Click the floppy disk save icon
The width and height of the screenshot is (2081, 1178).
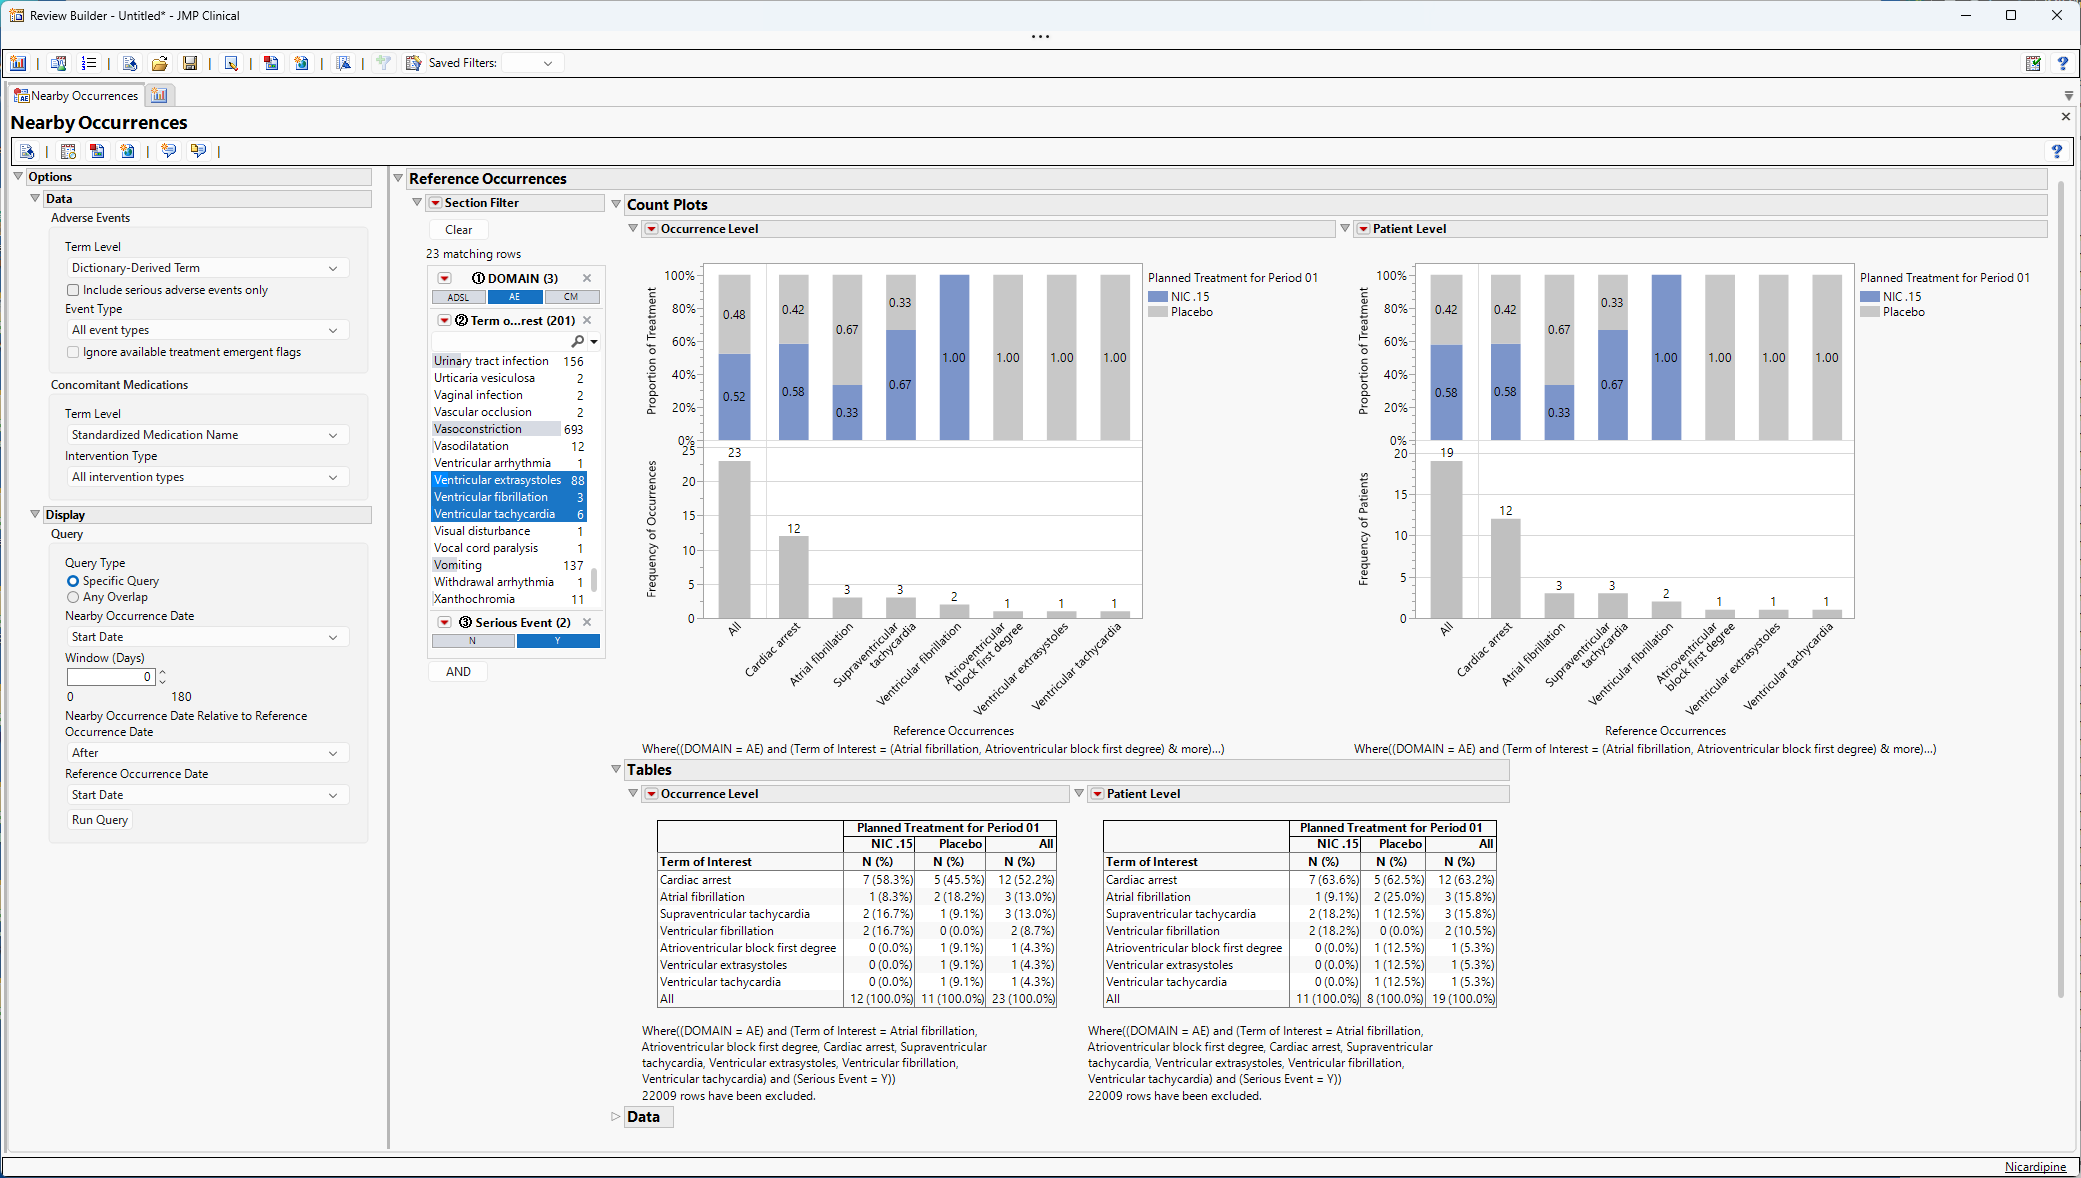(189, 63)
